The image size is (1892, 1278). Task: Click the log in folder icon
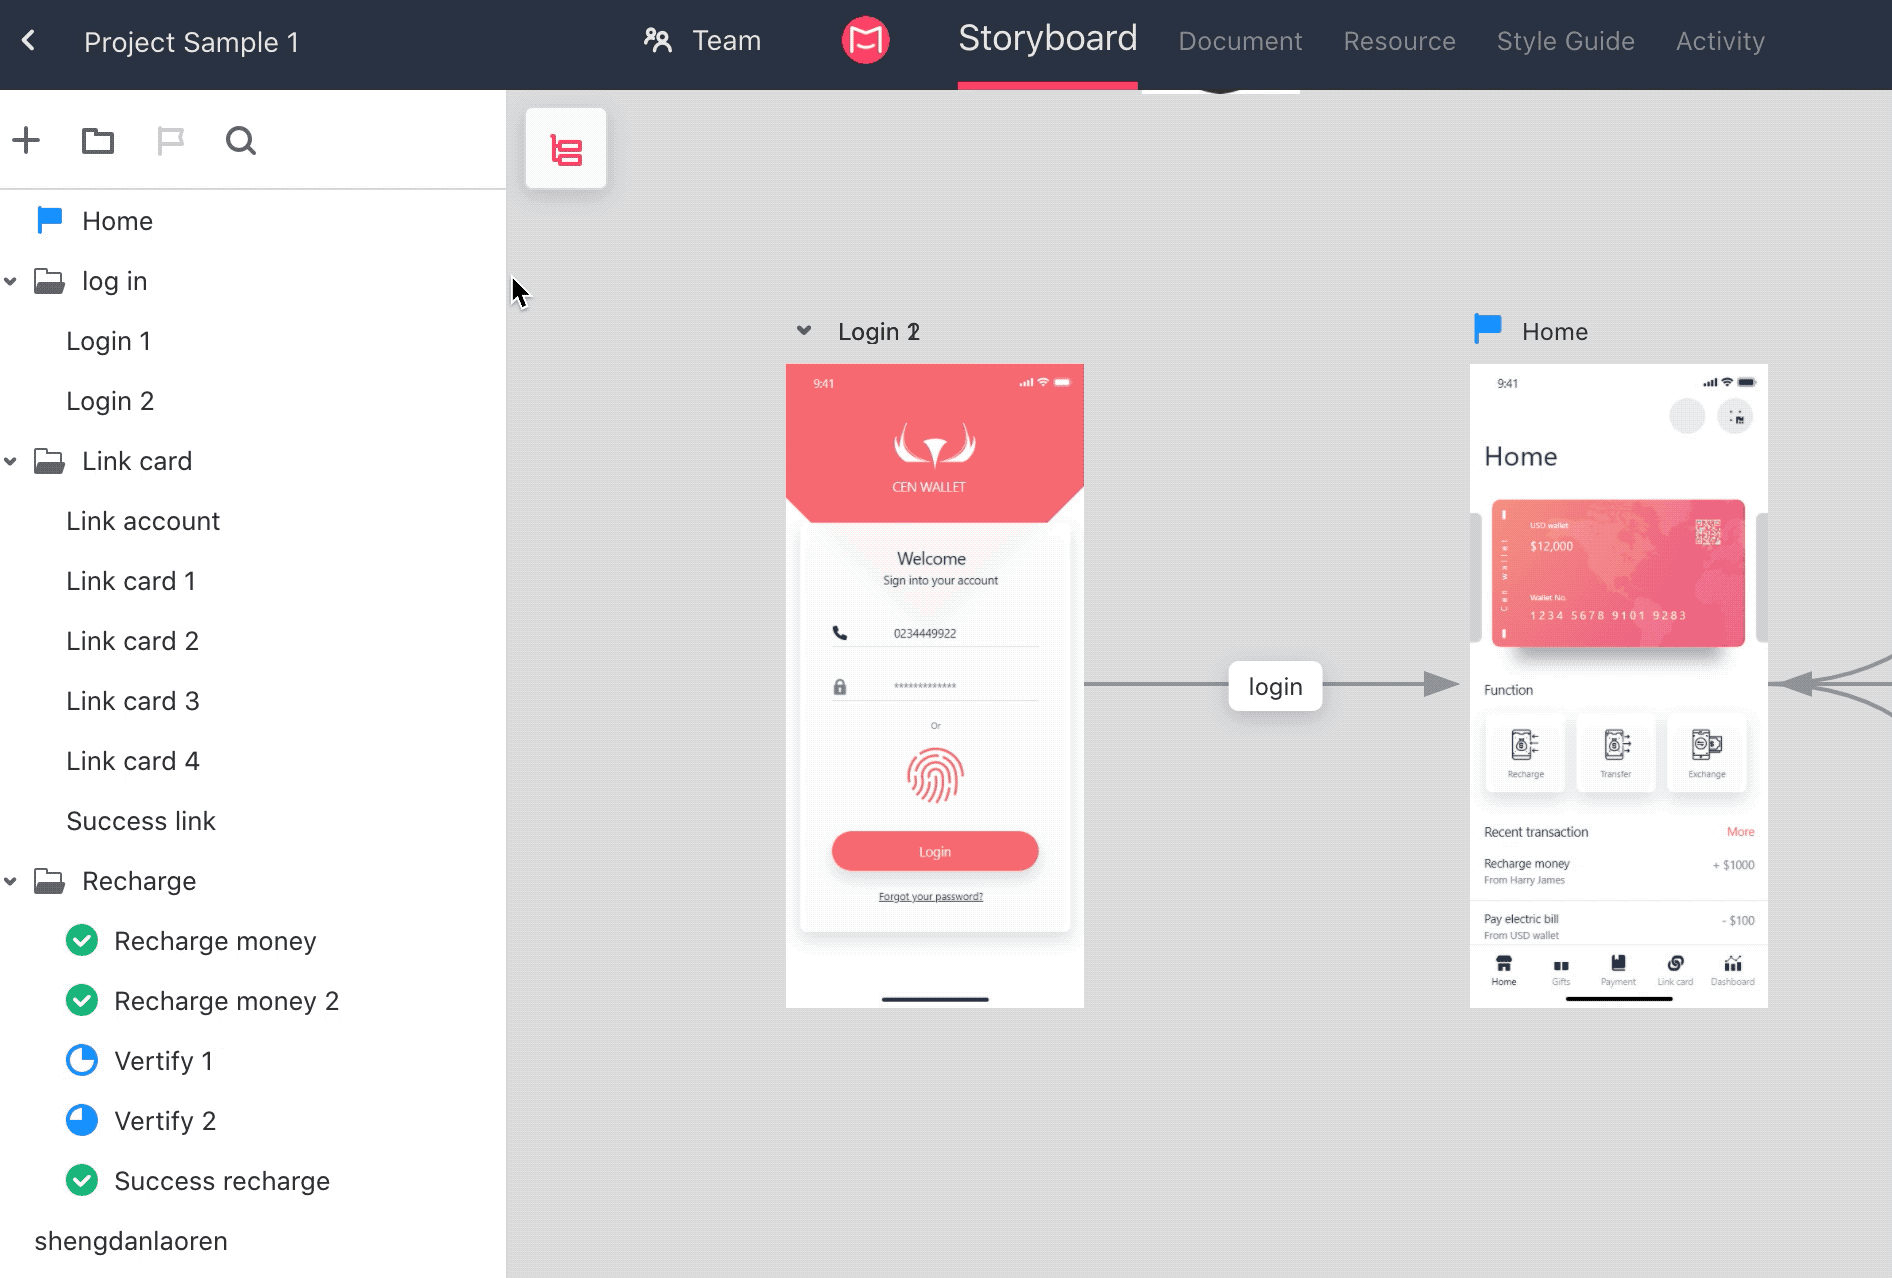pos(49,281)
